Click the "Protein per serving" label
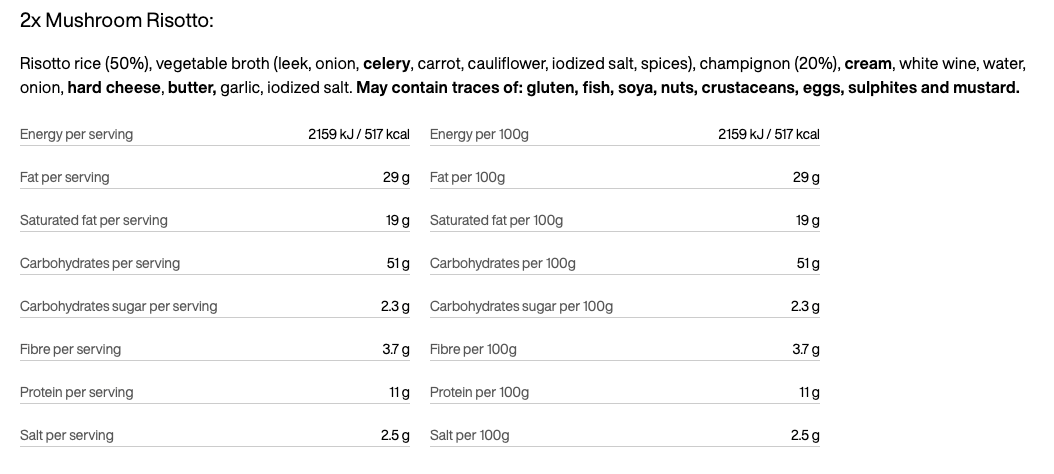Screen dimensions: 1054x474 pyautogui.click(x=76, y=392)
